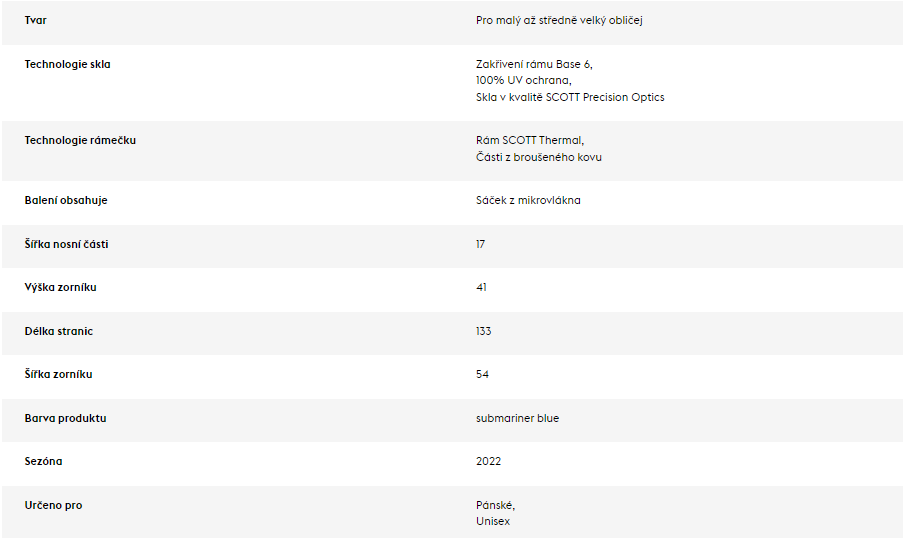The width and height of the screenshot is (903, 538).
Task: Click 'Rám SCOTT Thermal' value text
Action: coord(530,140)
